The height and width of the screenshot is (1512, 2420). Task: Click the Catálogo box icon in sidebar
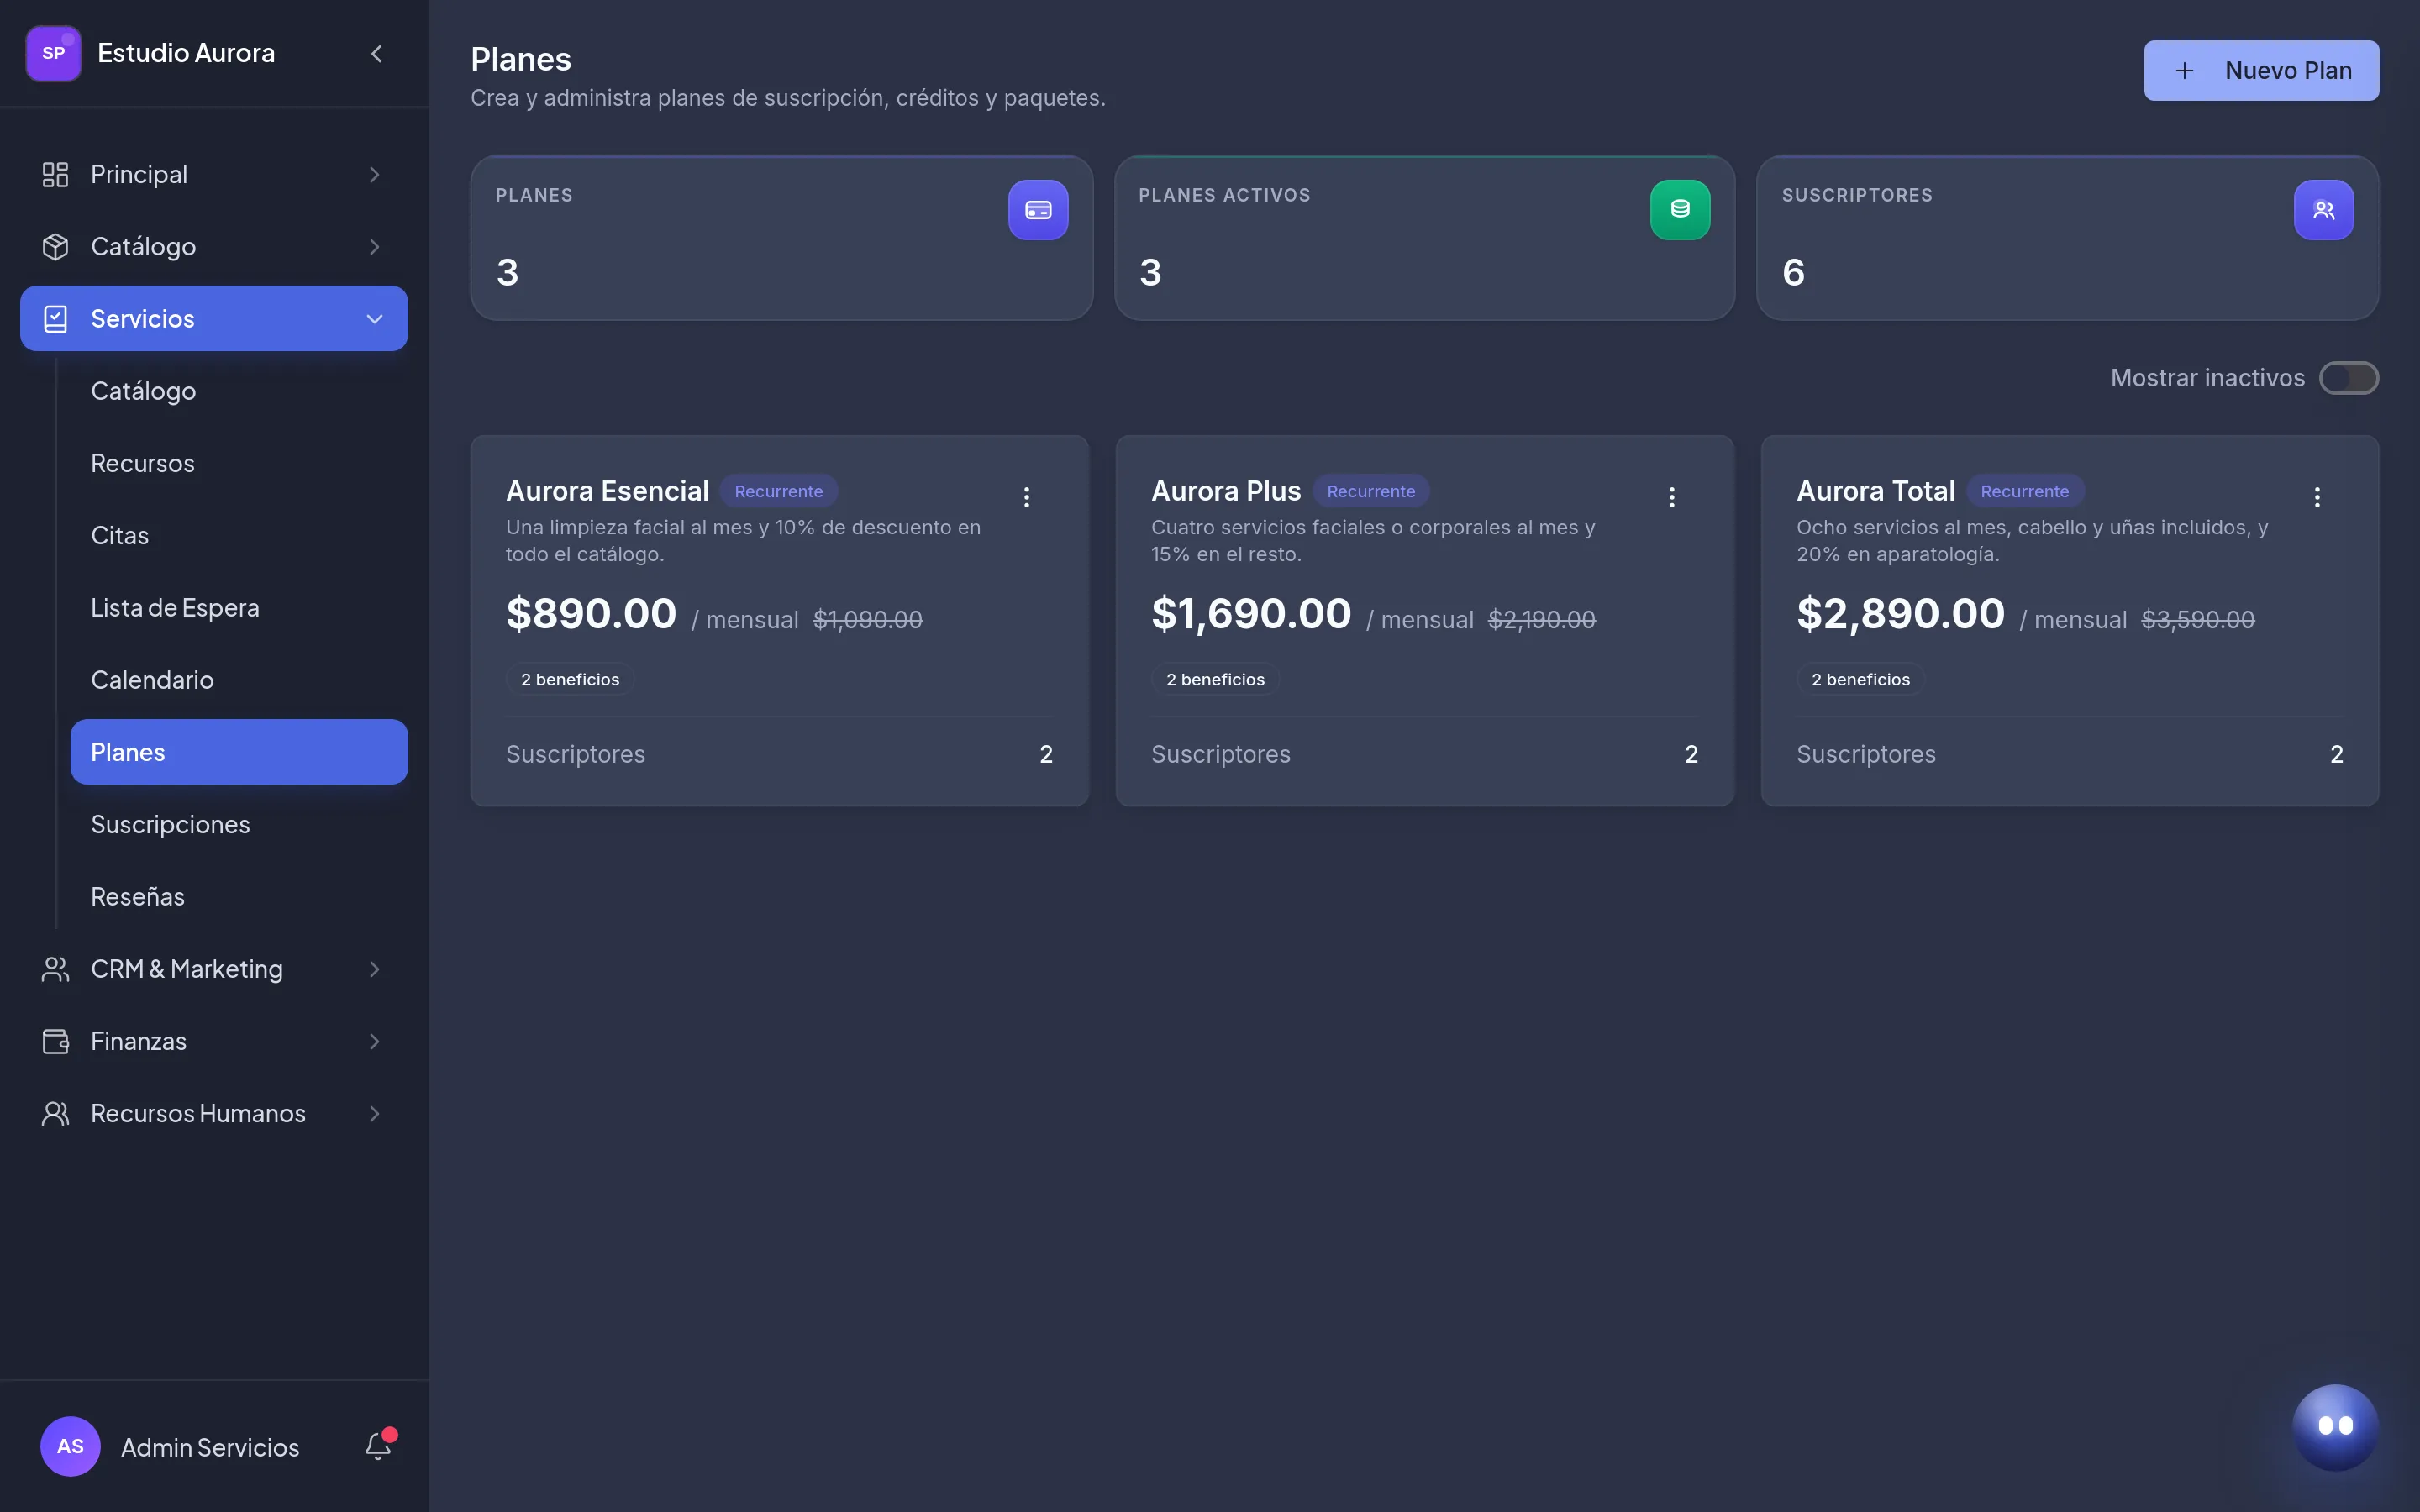[55, 246]
